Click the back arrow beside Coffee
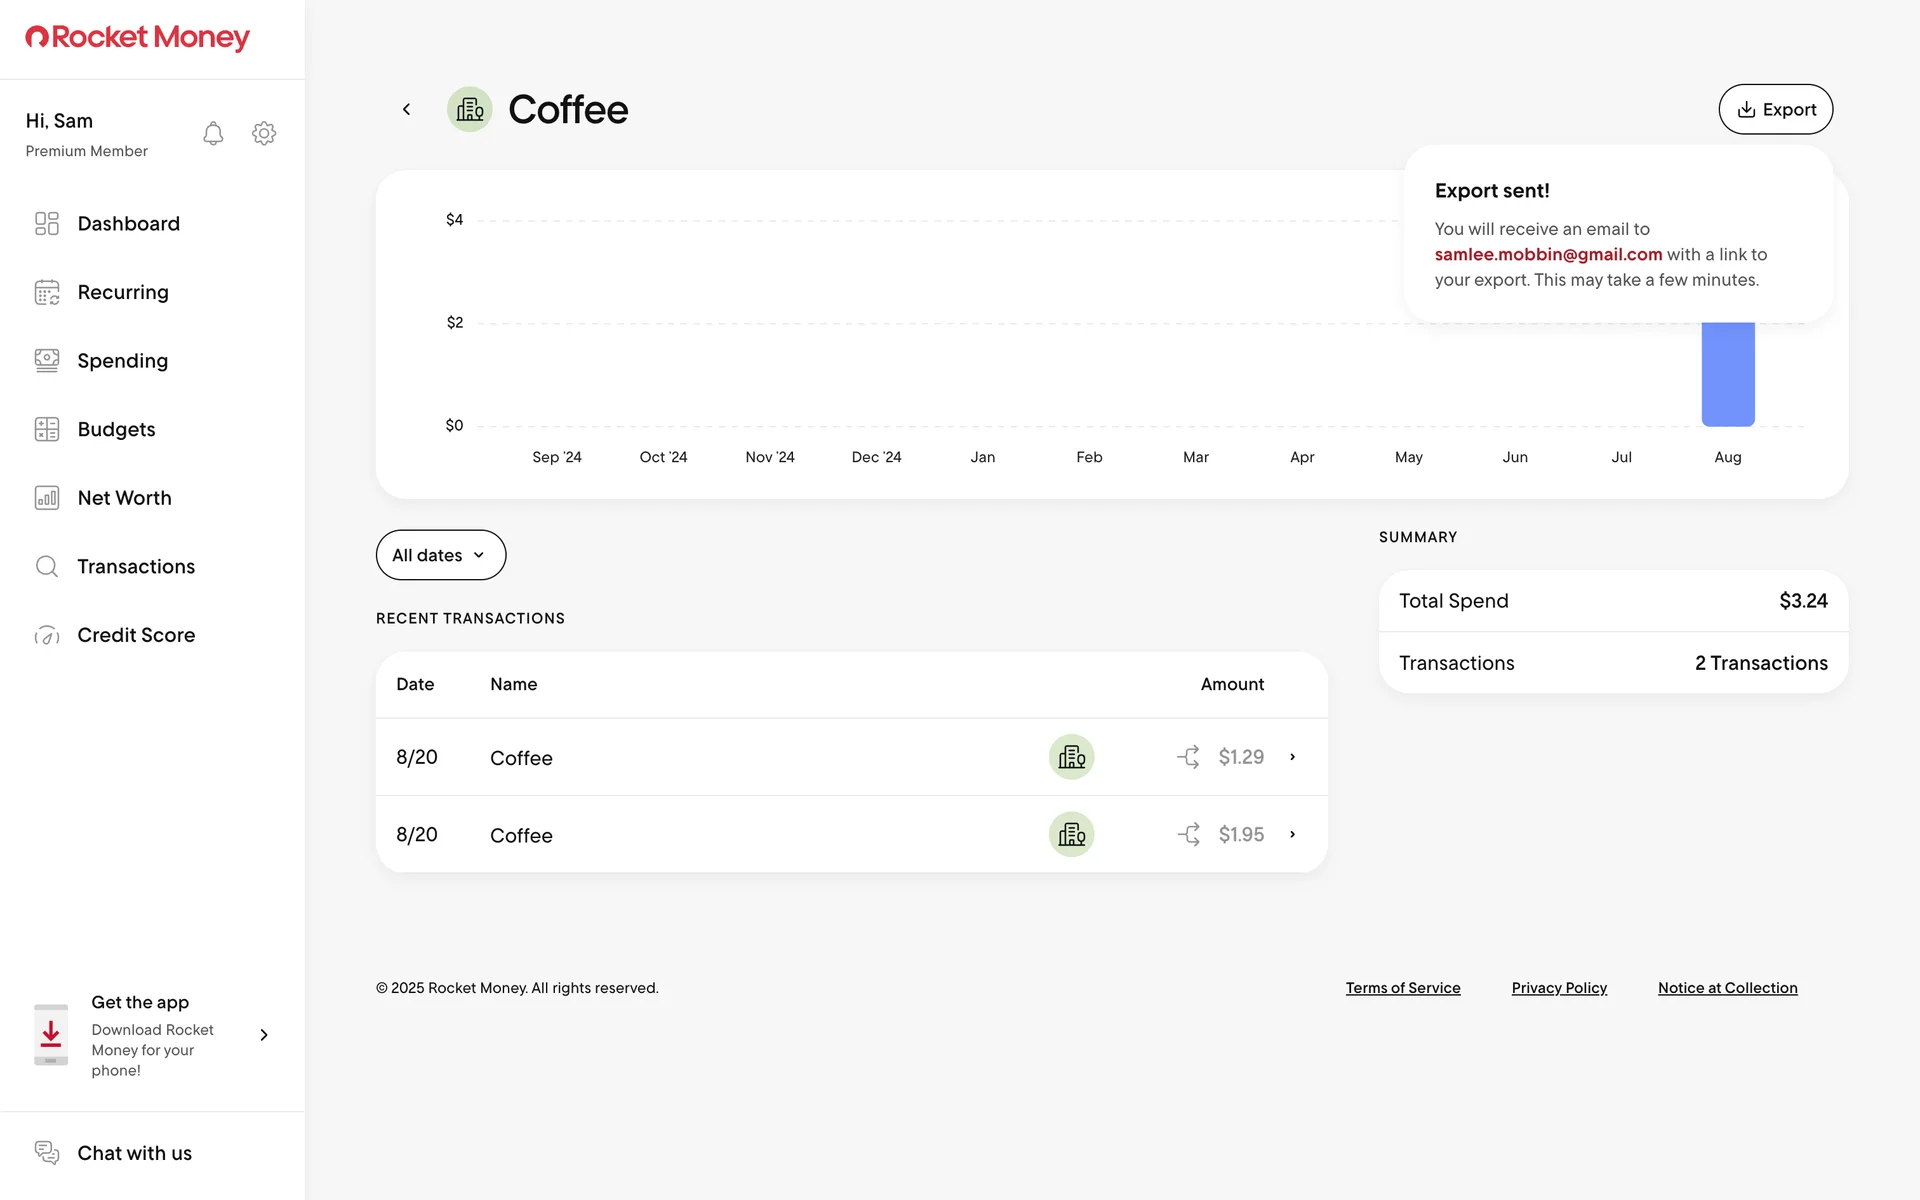 point(406,110)
